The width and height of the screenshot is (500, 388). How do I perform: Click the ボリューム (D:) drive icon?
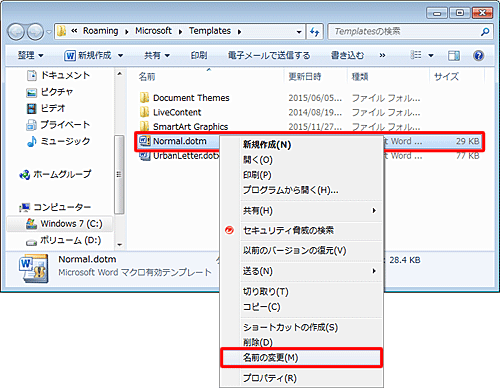[31, 242]
